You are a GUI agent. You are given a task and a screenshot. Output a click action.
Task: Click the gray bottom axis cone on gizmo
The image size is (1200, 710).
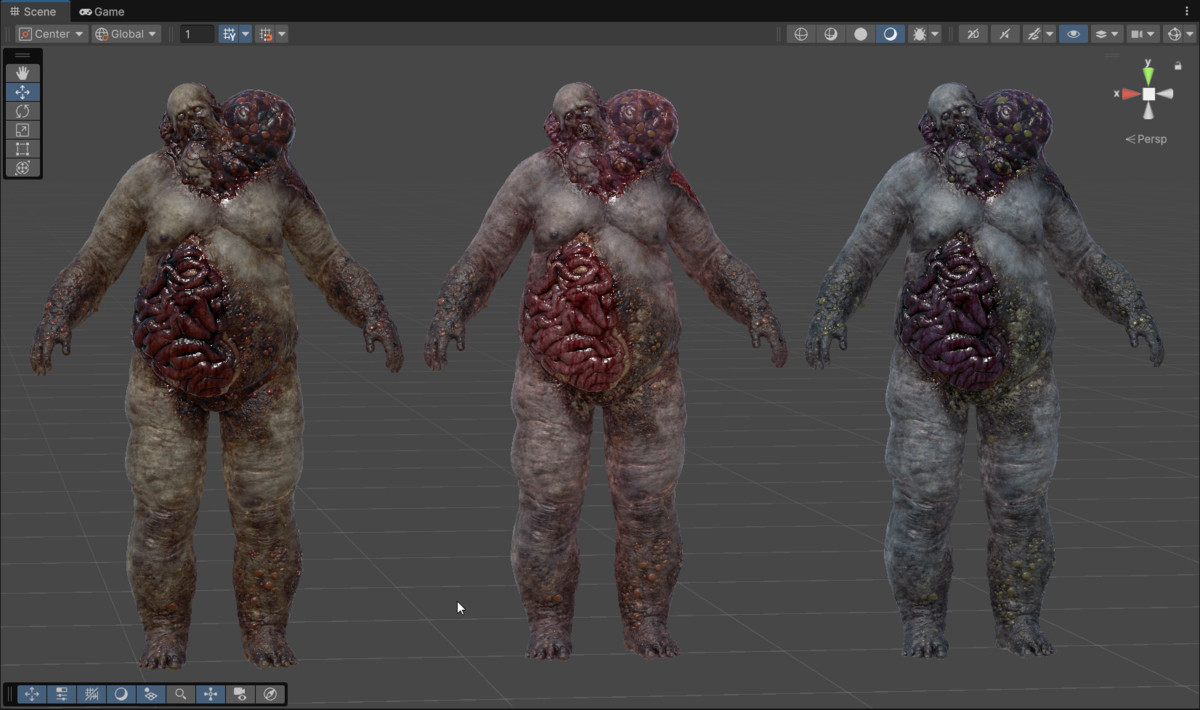click(1148, 112)
